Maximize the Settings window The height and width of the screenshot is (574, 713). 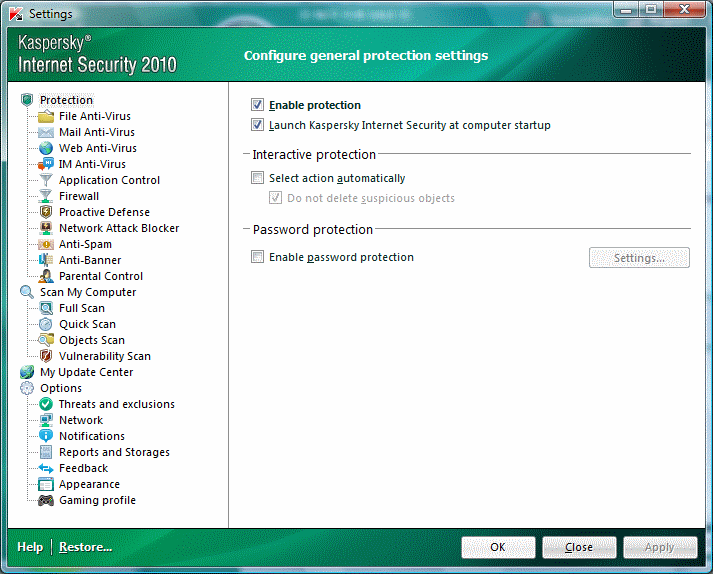(651, 9)
